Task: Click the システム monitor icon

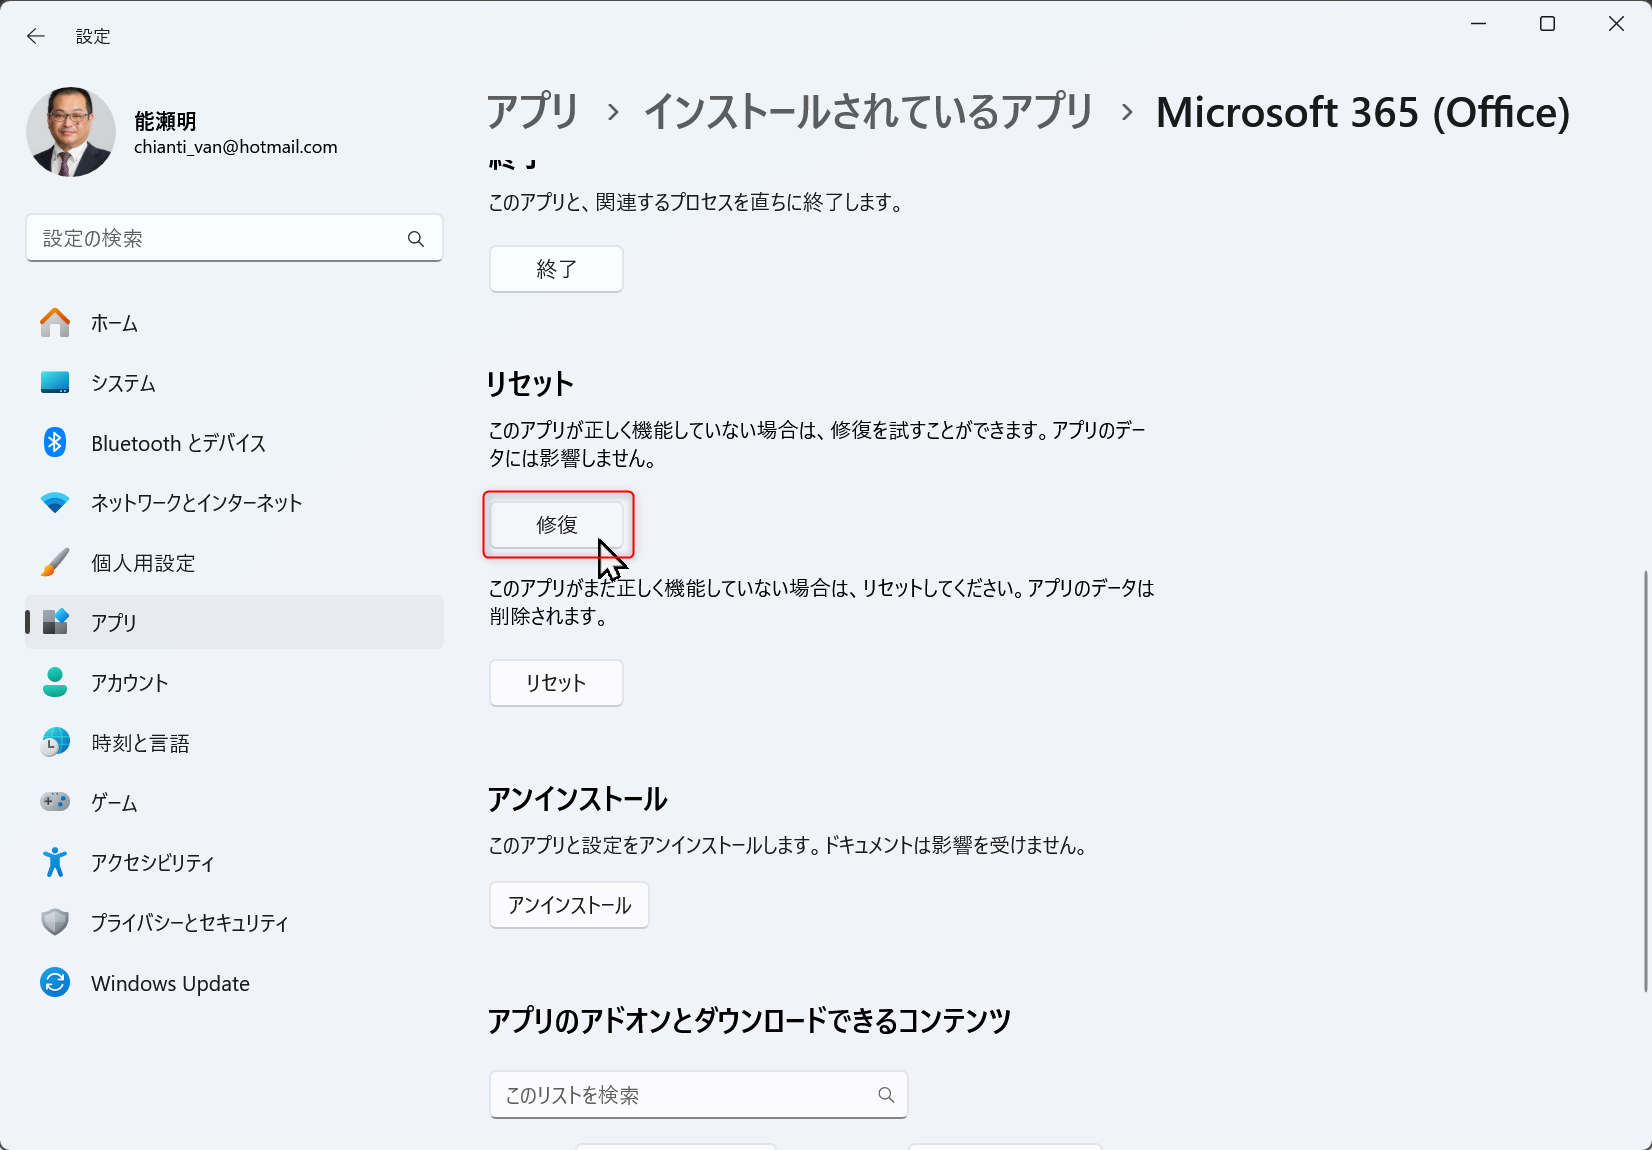Action: click(x=55, y=383)
